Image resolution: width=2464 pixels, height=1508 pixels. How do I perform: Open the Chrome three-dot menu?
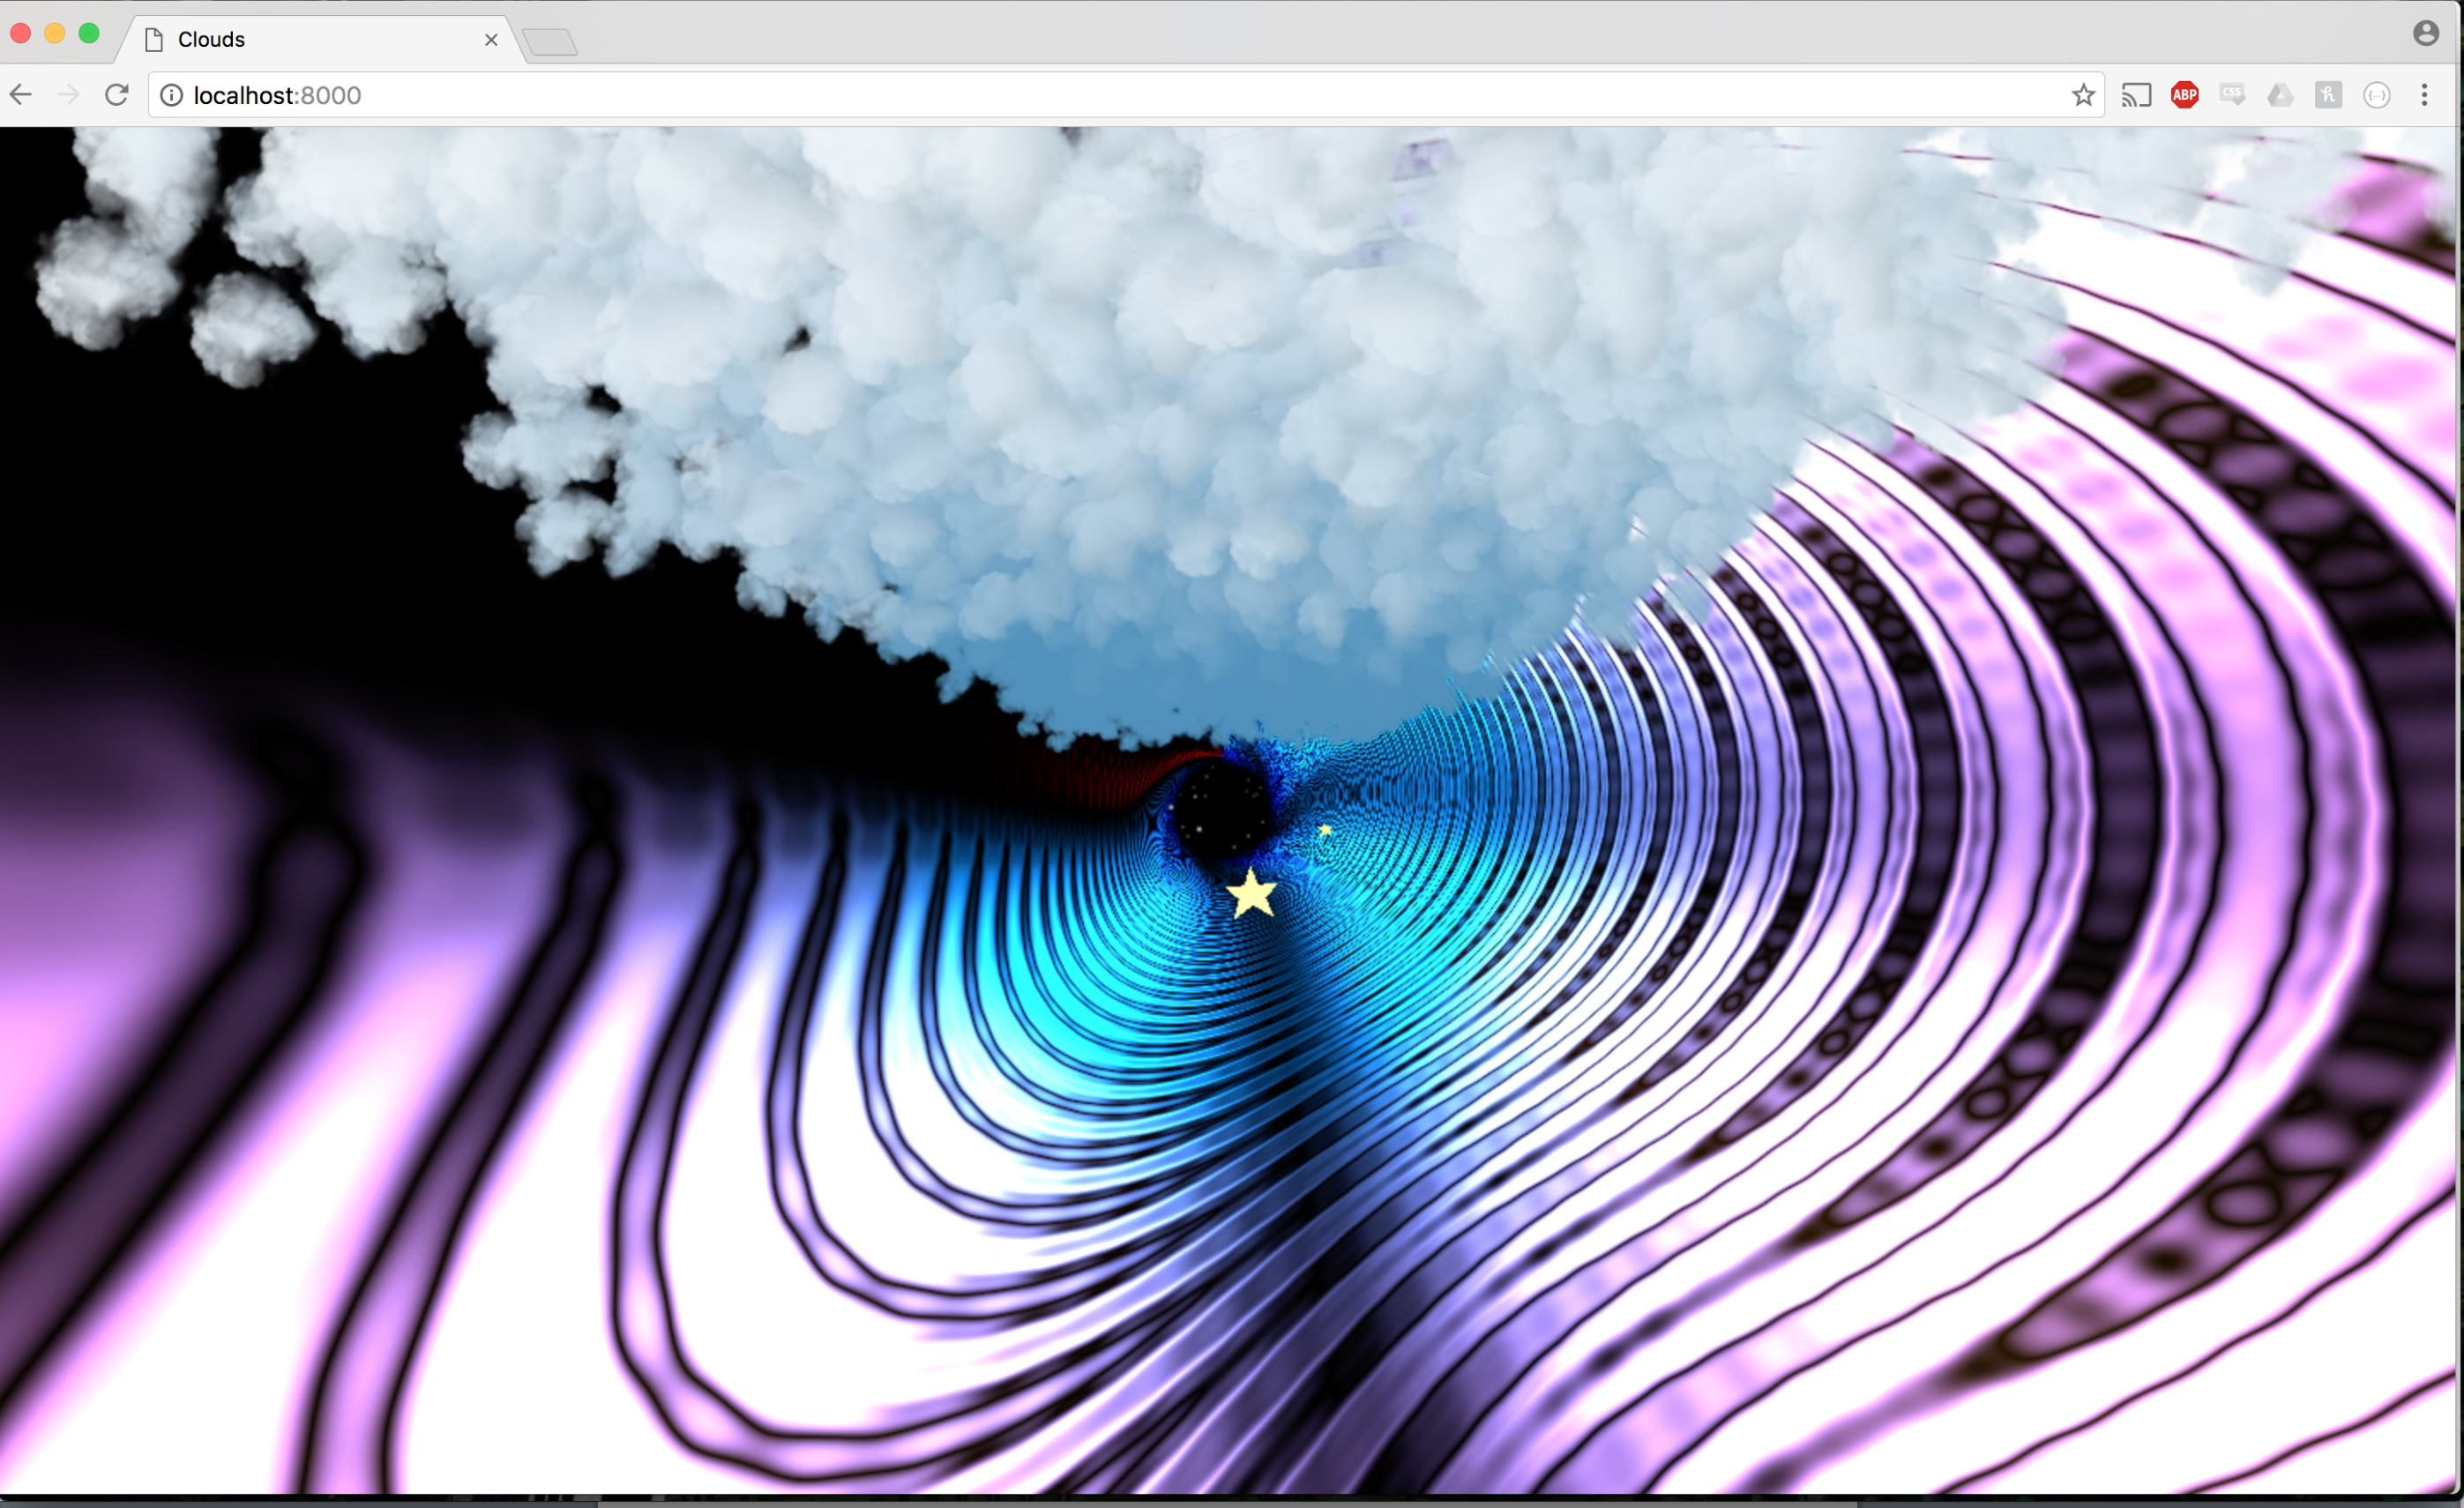pos(2424,95)
